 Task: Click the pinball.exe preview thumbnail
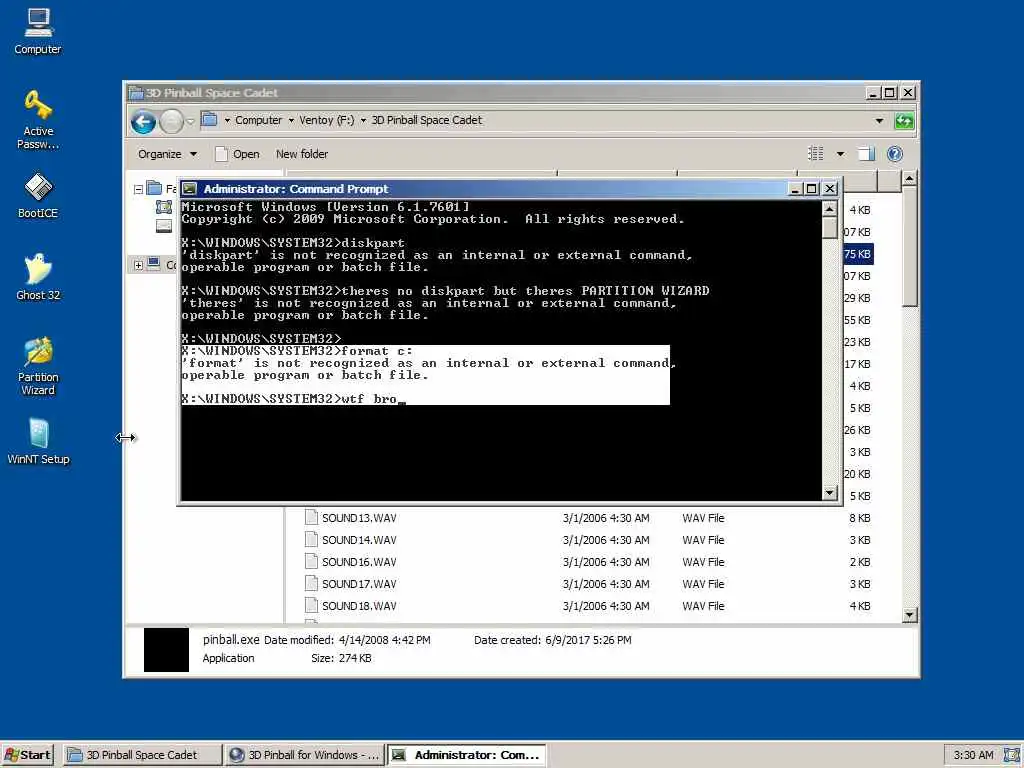click(x=166, y=650)
